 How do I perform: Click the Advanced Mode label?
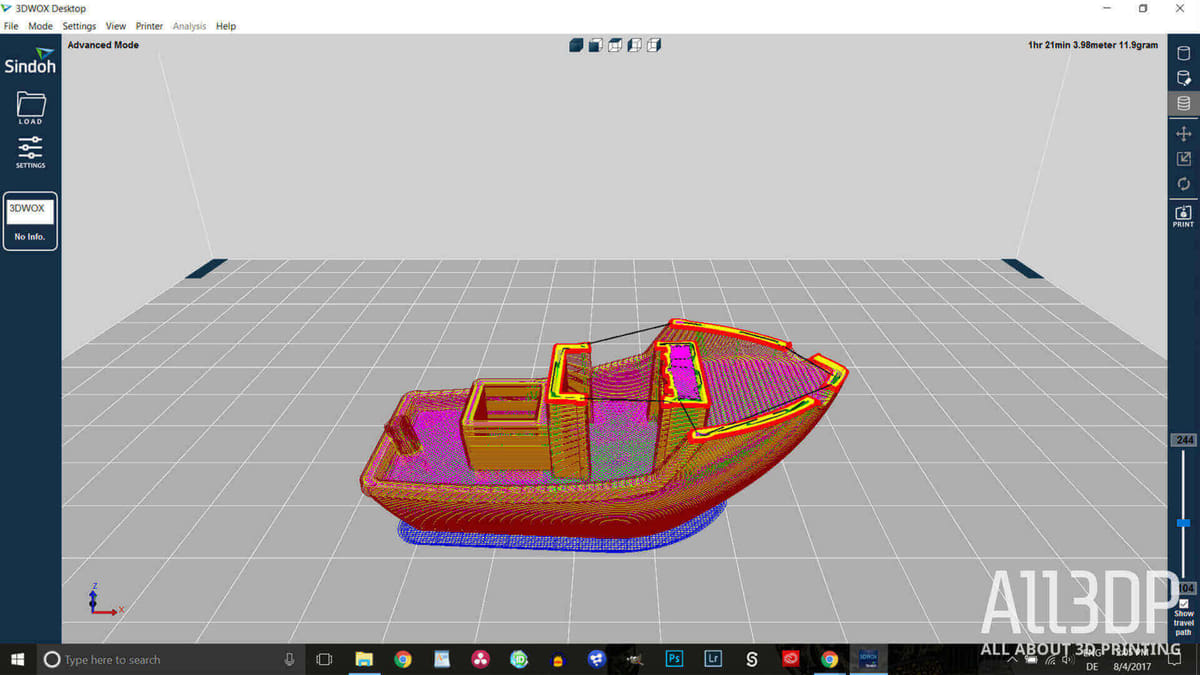tap(103, 45)
